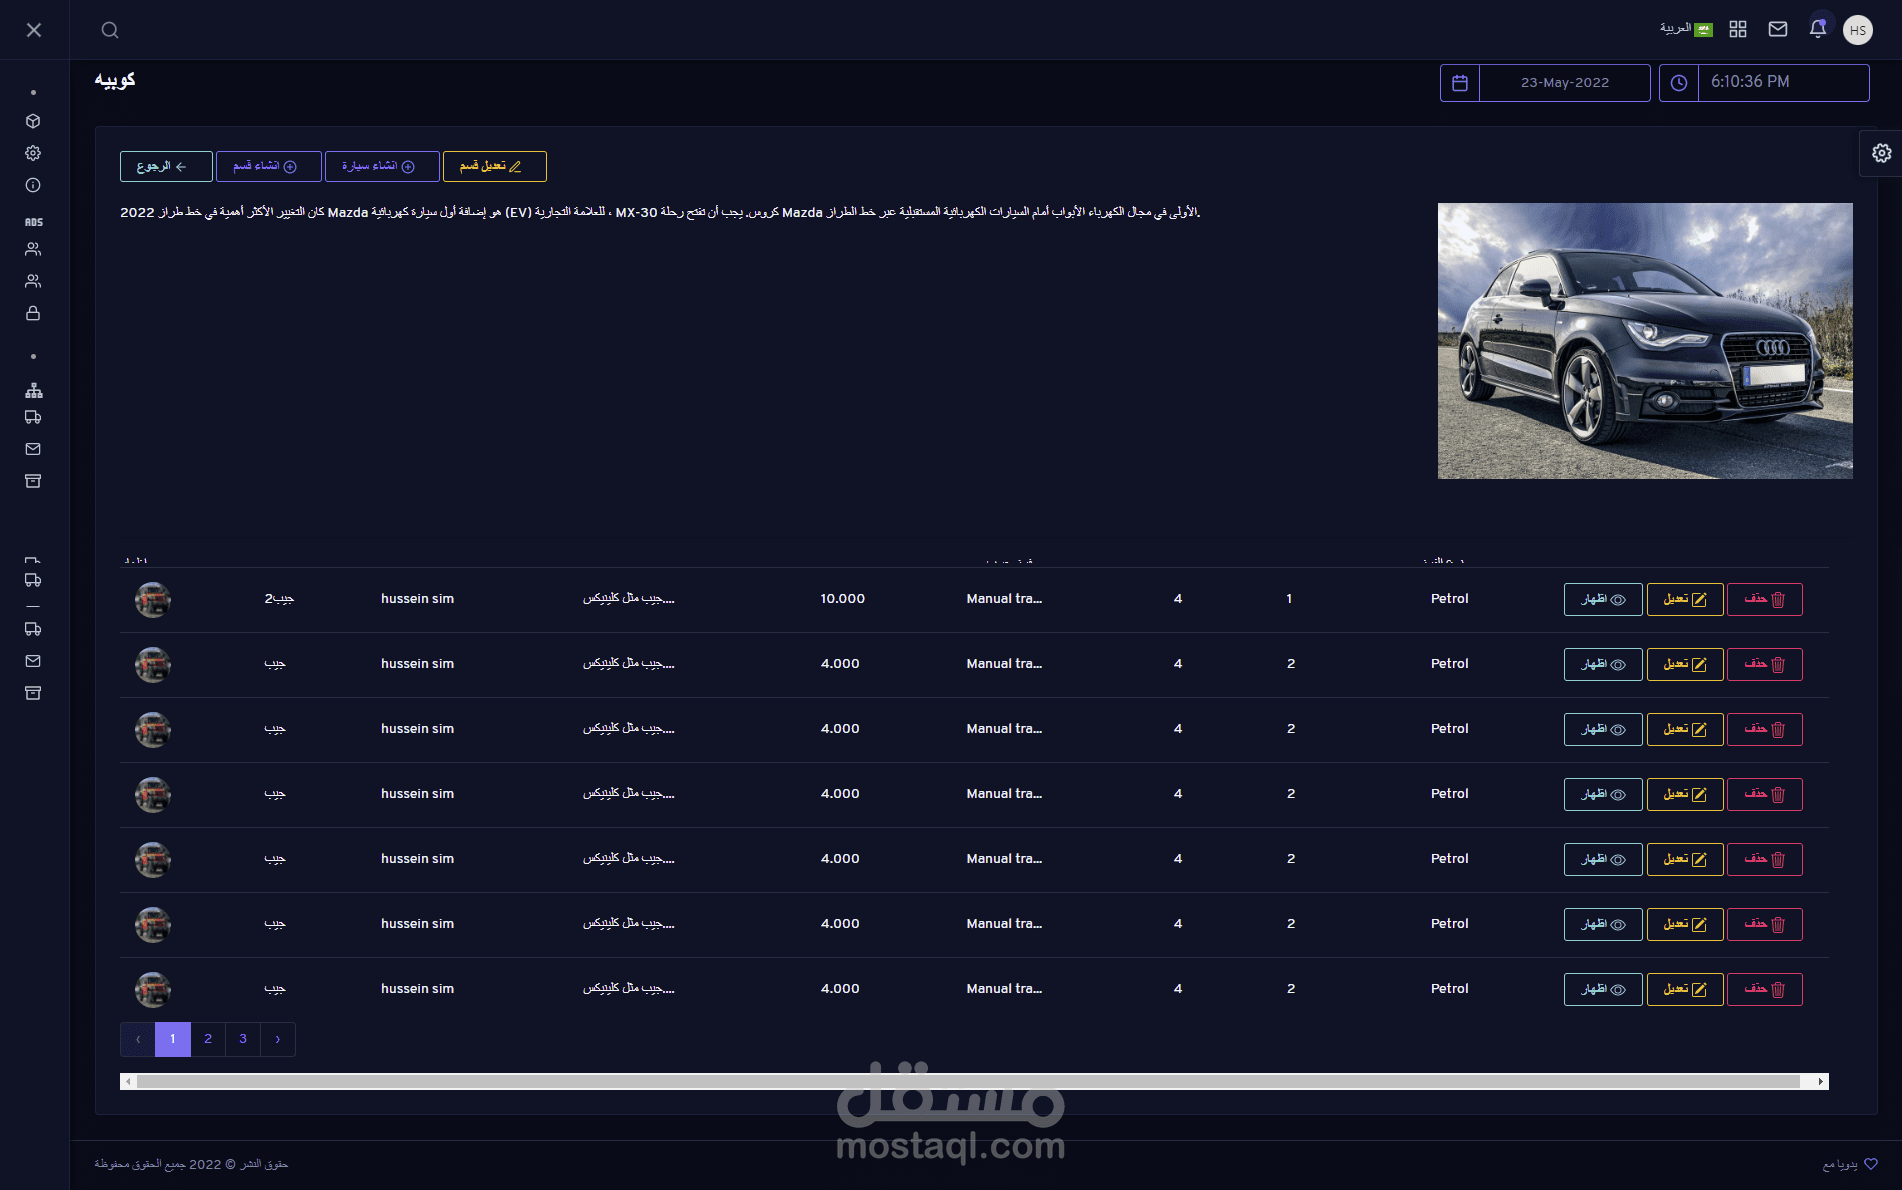
Task: Click the horizontal scrollbar's left arrow
Action: click(127, 1081)
